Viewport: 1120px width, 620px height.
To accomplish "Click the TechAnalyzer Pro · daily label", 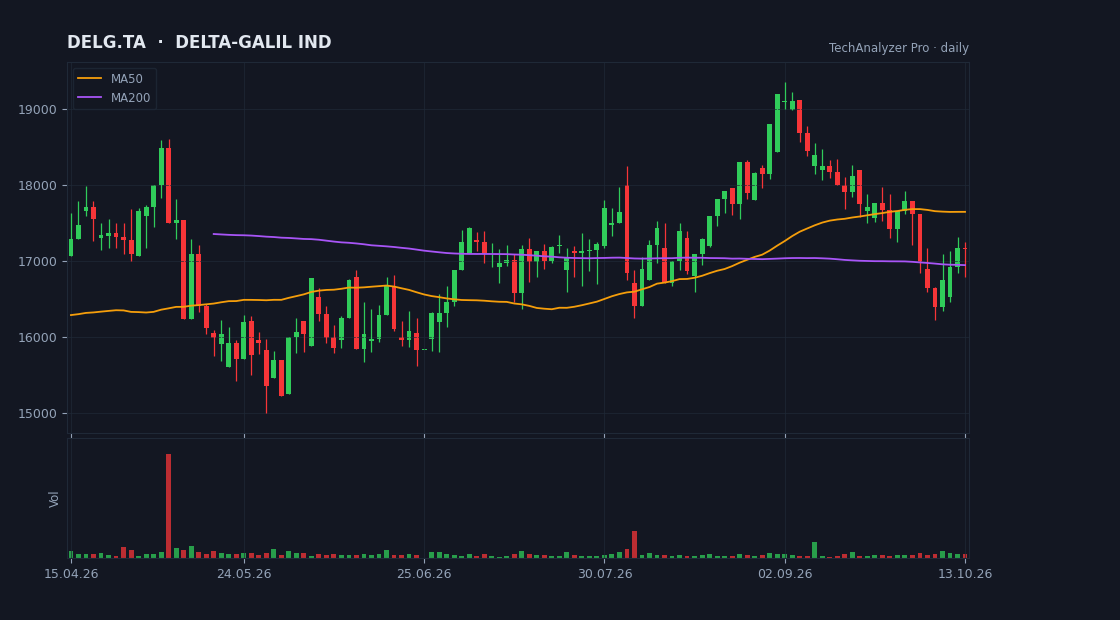I will [x=899, y=48].
